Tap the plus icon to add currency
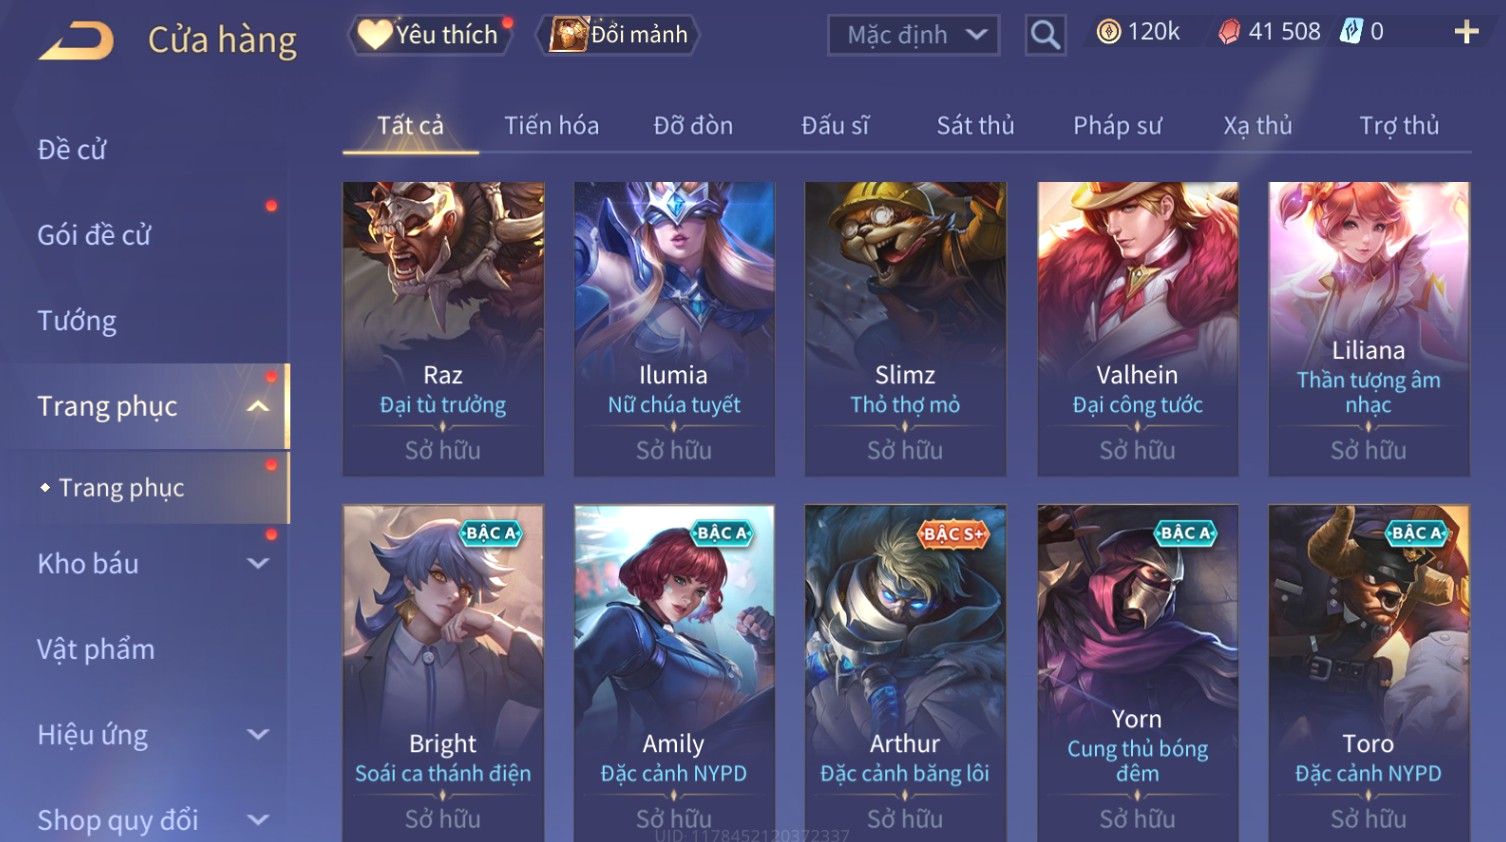The image size is (1506, 842). click(1466, 33)
